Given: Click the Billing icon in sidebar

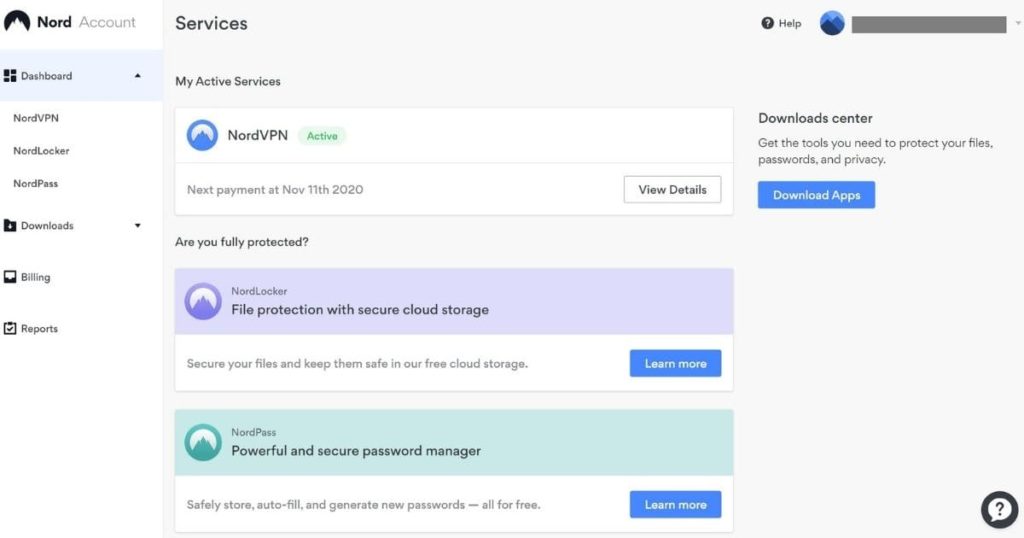Looking at the screenshot, I should tap(10, 277).
